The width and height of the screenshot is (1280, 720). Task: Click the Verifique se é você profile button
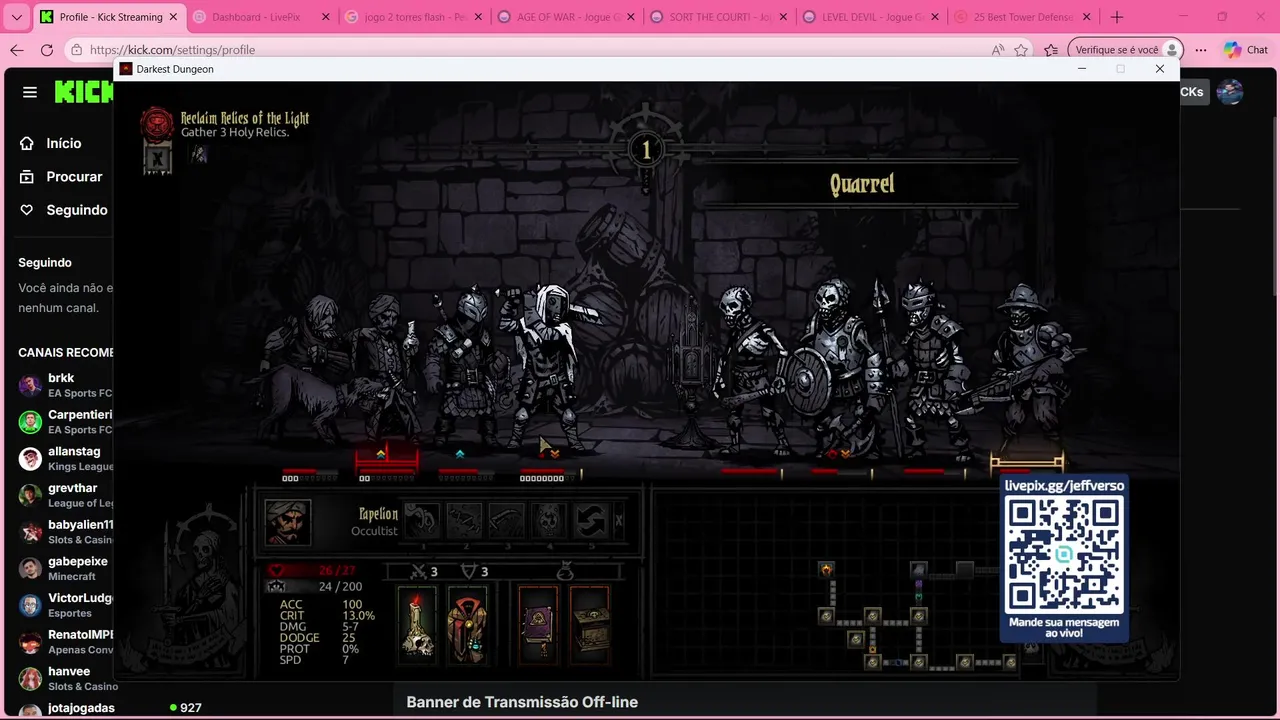pyautogui.click(x=1125, y=50)
